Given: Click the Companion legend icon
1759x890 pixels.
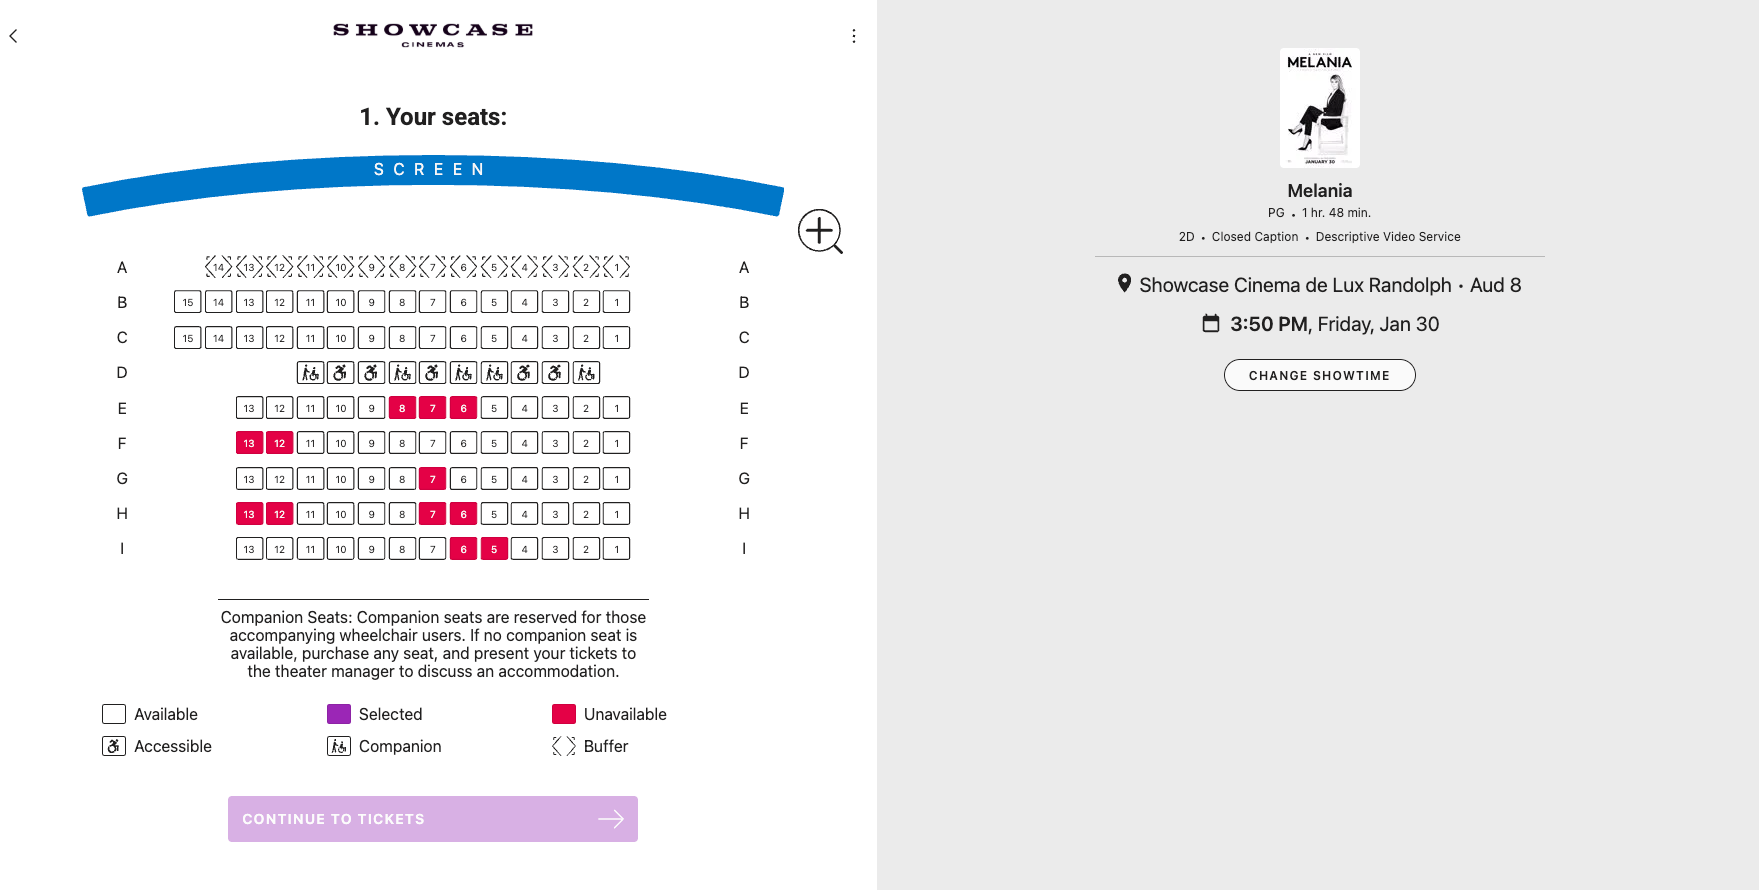Looking at the screenshot, I should [339, 746].
